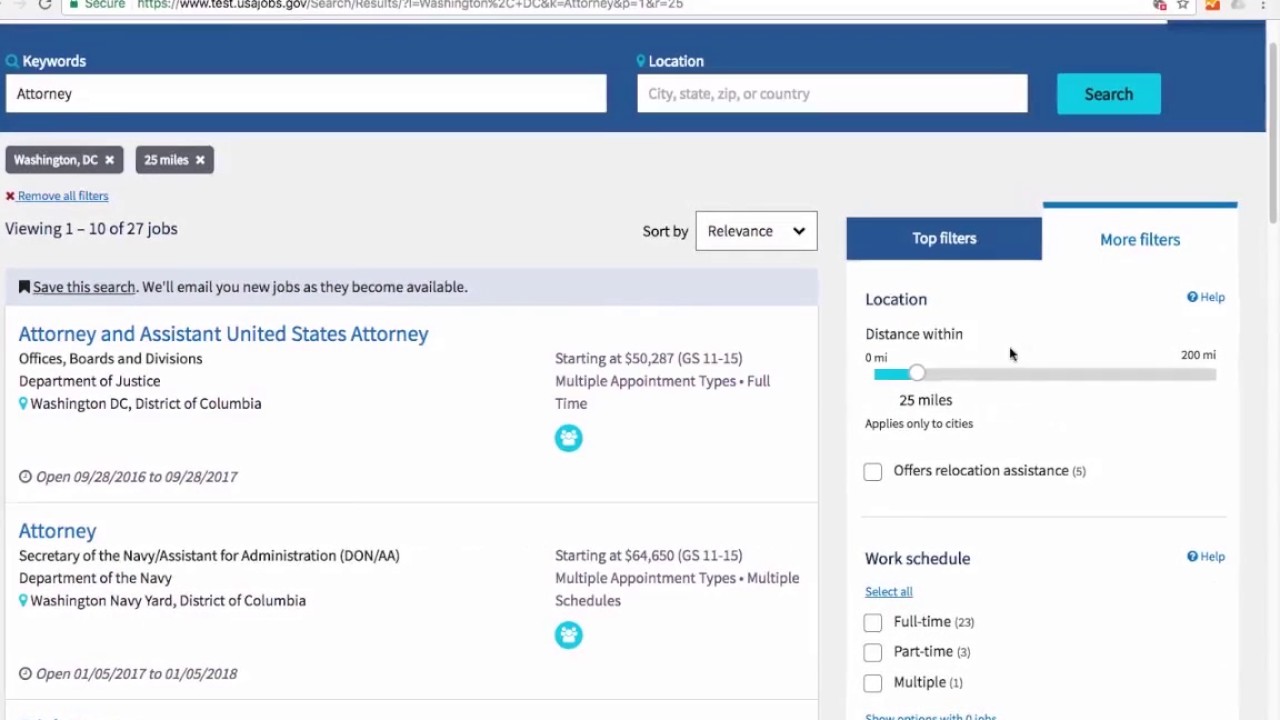Click the magnifier icon beside the Keywords label
This screenshot has height=720, width=1280.
coord(12,61)
